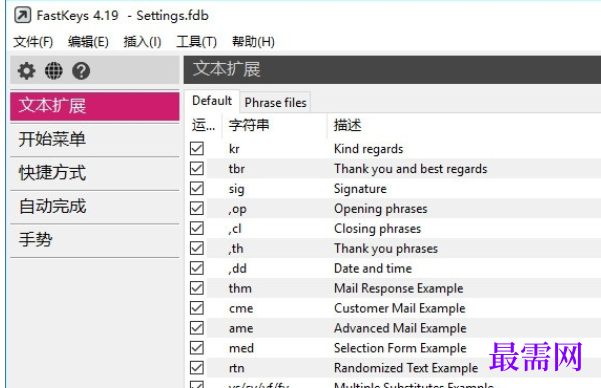Screen dimensions: 601x388
Task: Click the thm string cell
Action: pyautogui.click(x=240, y=288)
